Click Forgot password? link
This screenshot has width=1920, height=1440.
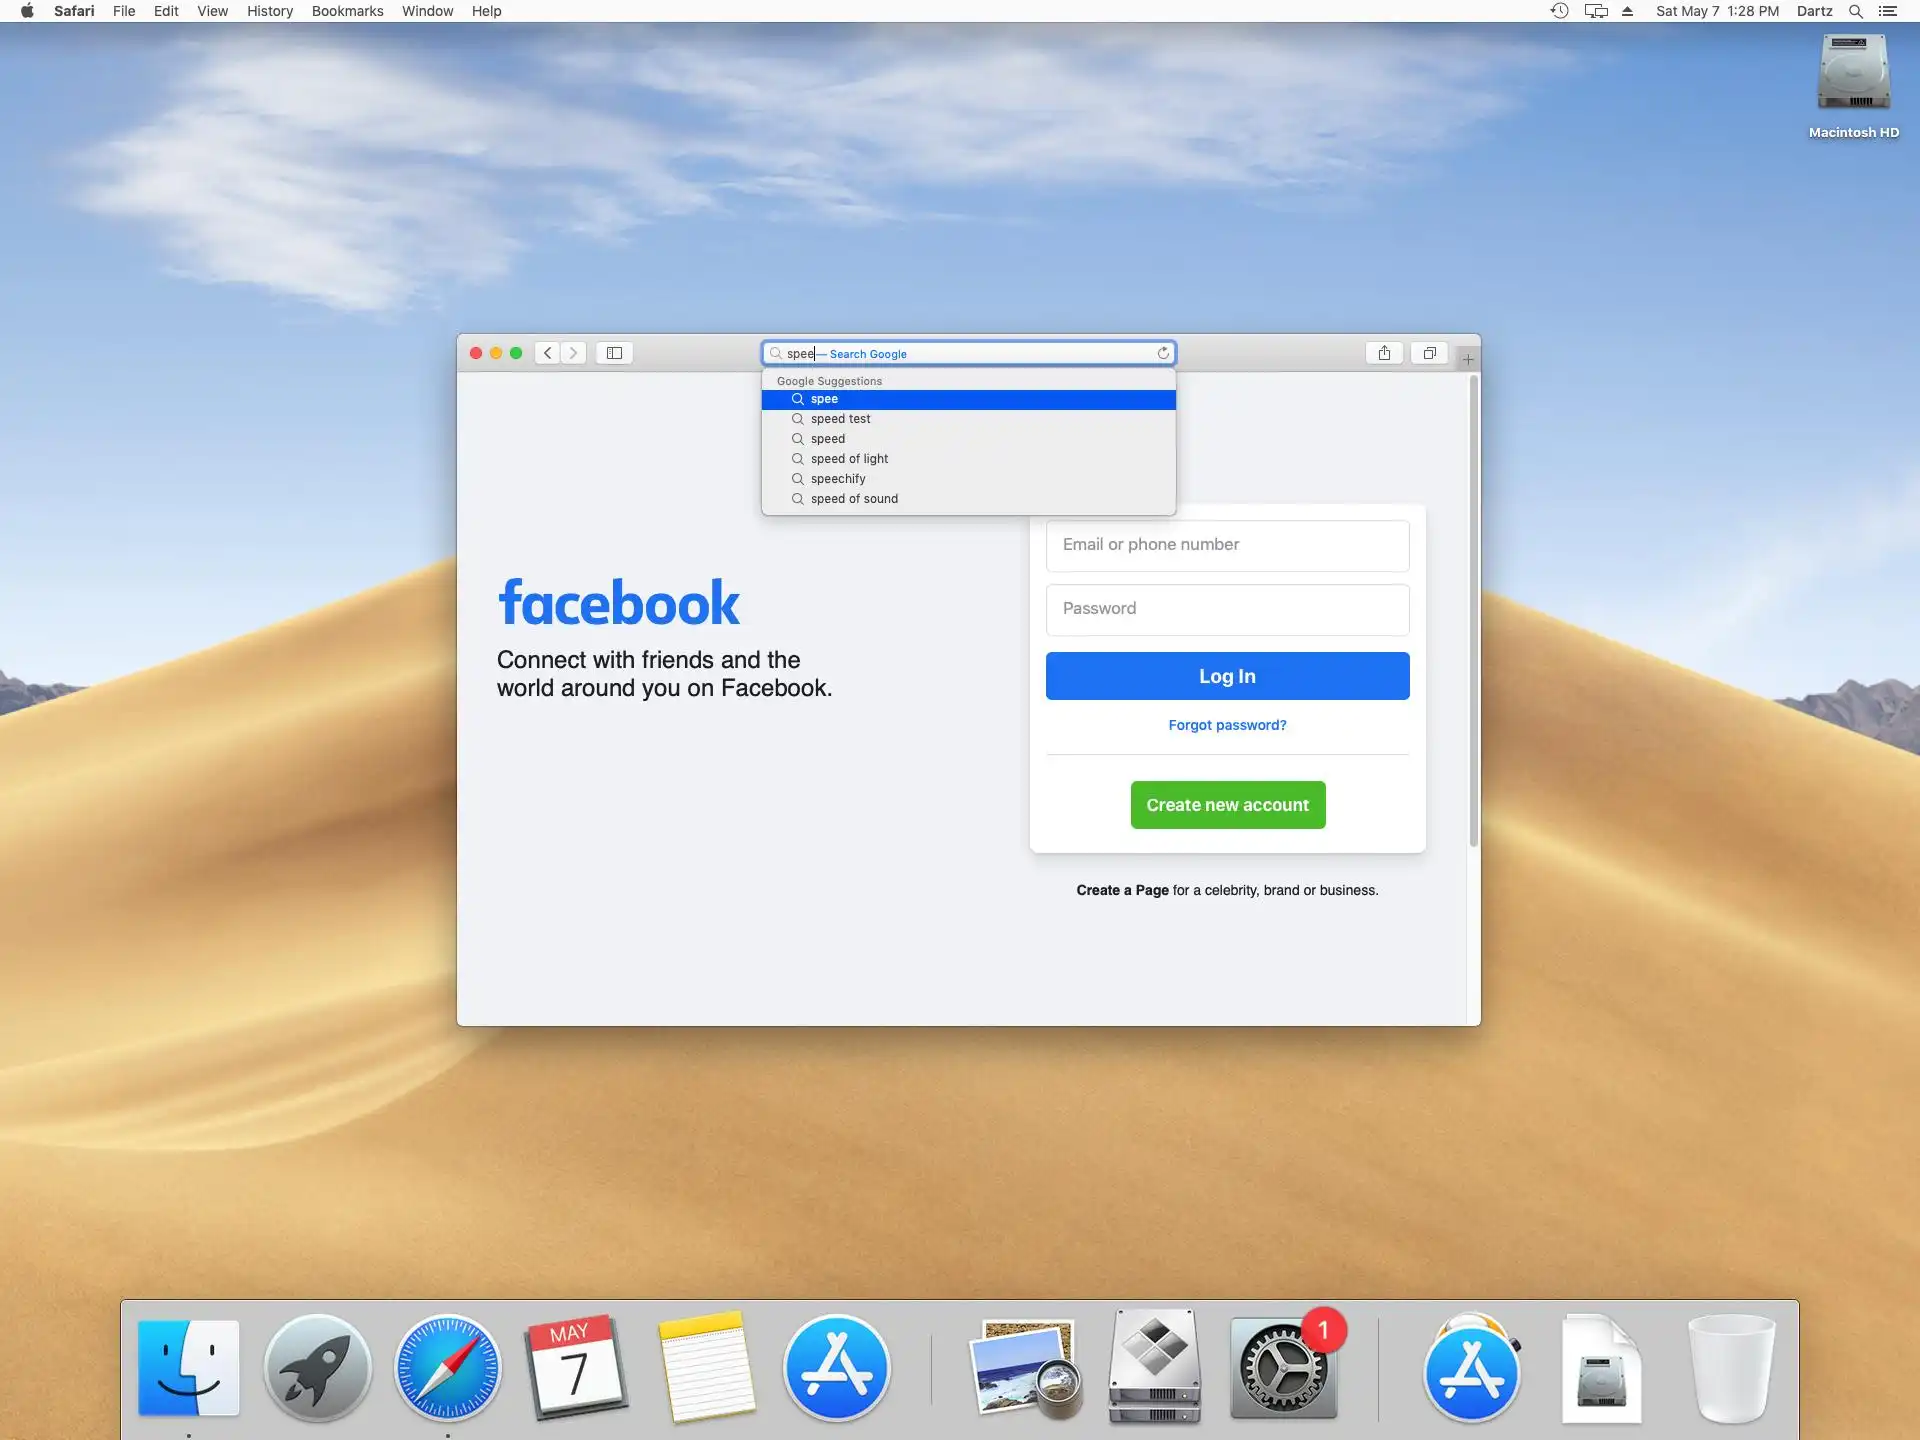(x=1227, y=725)
